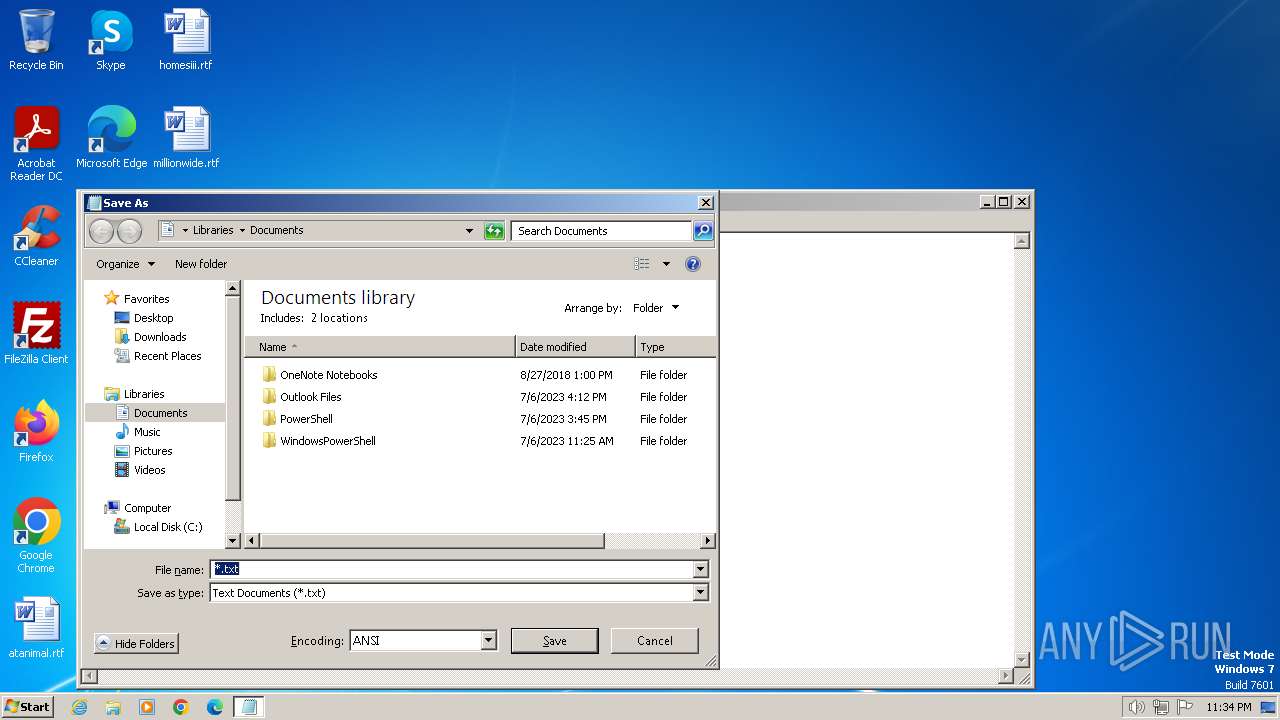
Task: Open the view options dropdown arrow
Action: pyautogui.click(x=666, y=264)
